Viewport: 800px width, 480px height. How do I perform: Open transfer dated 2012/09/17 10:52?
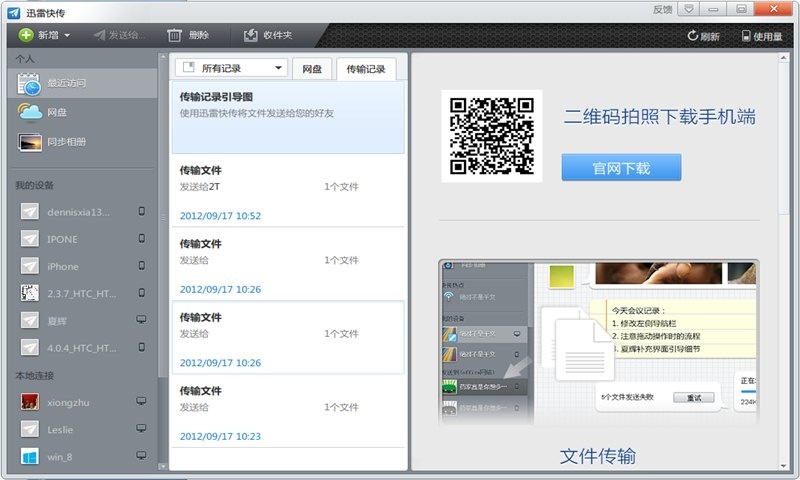click(x=288, y=191)
